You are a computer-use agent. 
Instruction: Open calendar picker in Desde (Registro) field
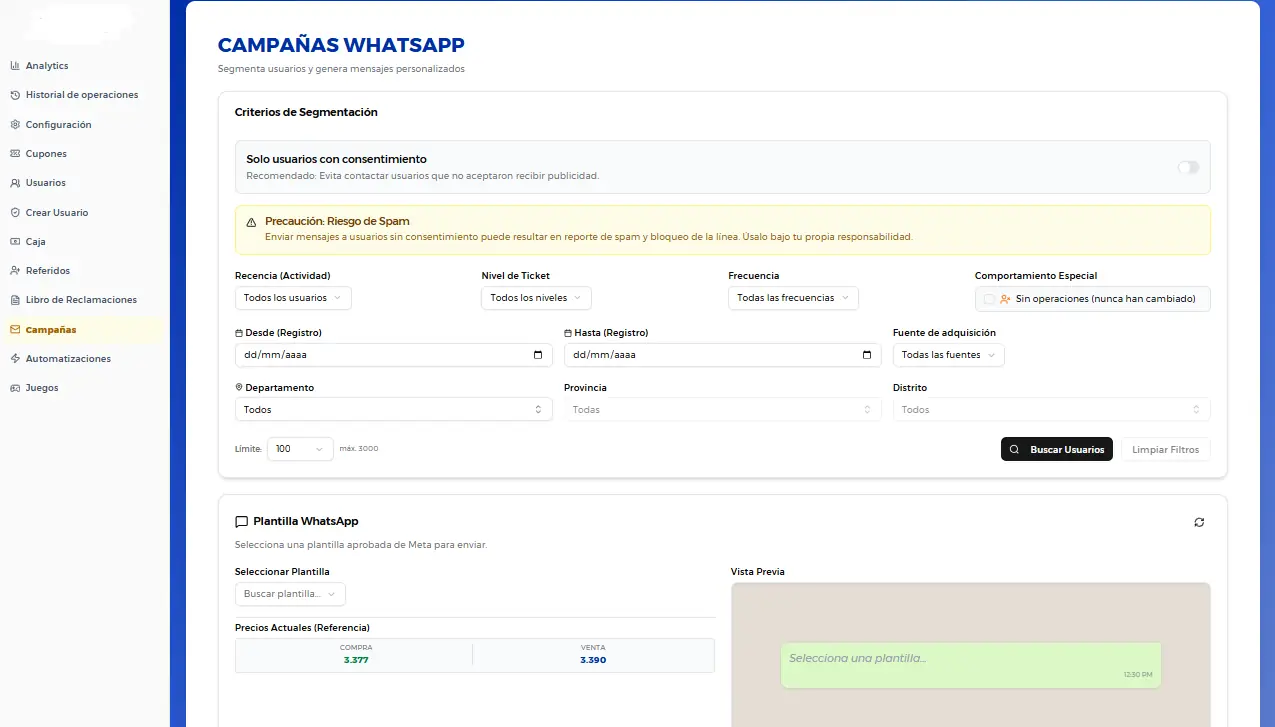click(x=538, y=355)
